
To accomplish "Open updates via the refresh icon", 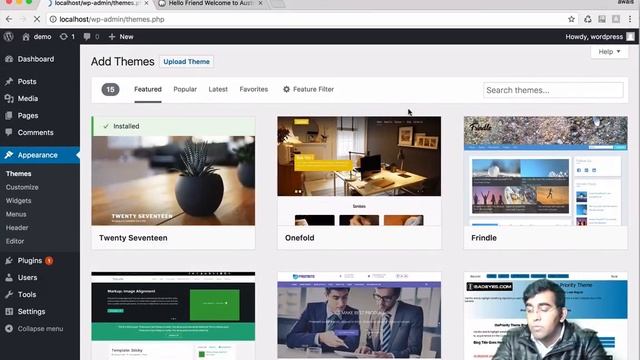I will [63, 37].
